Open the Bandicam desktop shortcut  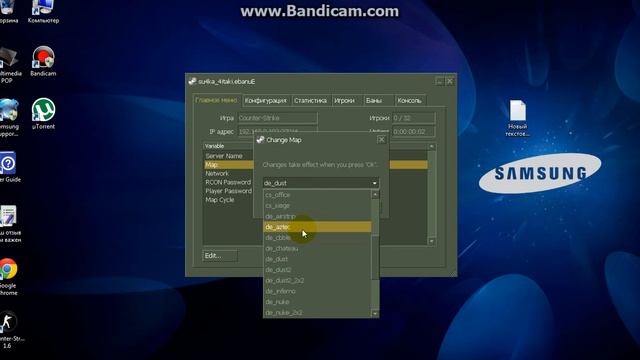[43, 61]
